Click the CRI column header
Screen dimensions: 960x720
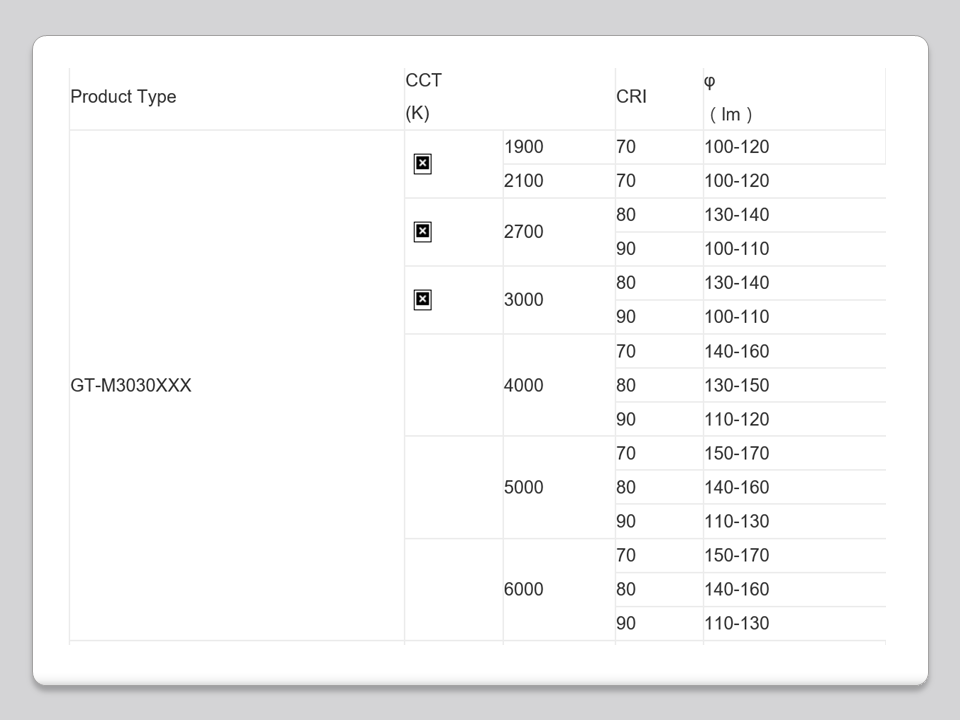(631, 97)
